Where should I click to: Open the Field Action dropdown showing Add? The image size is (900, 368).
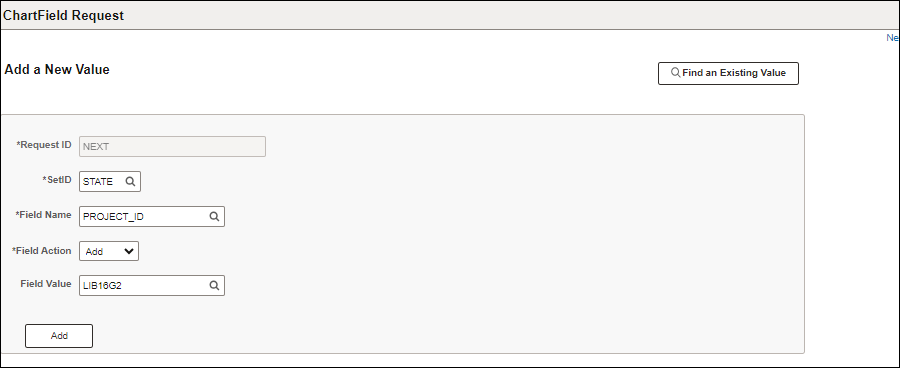pyautogui.click(x=109, y=251)
